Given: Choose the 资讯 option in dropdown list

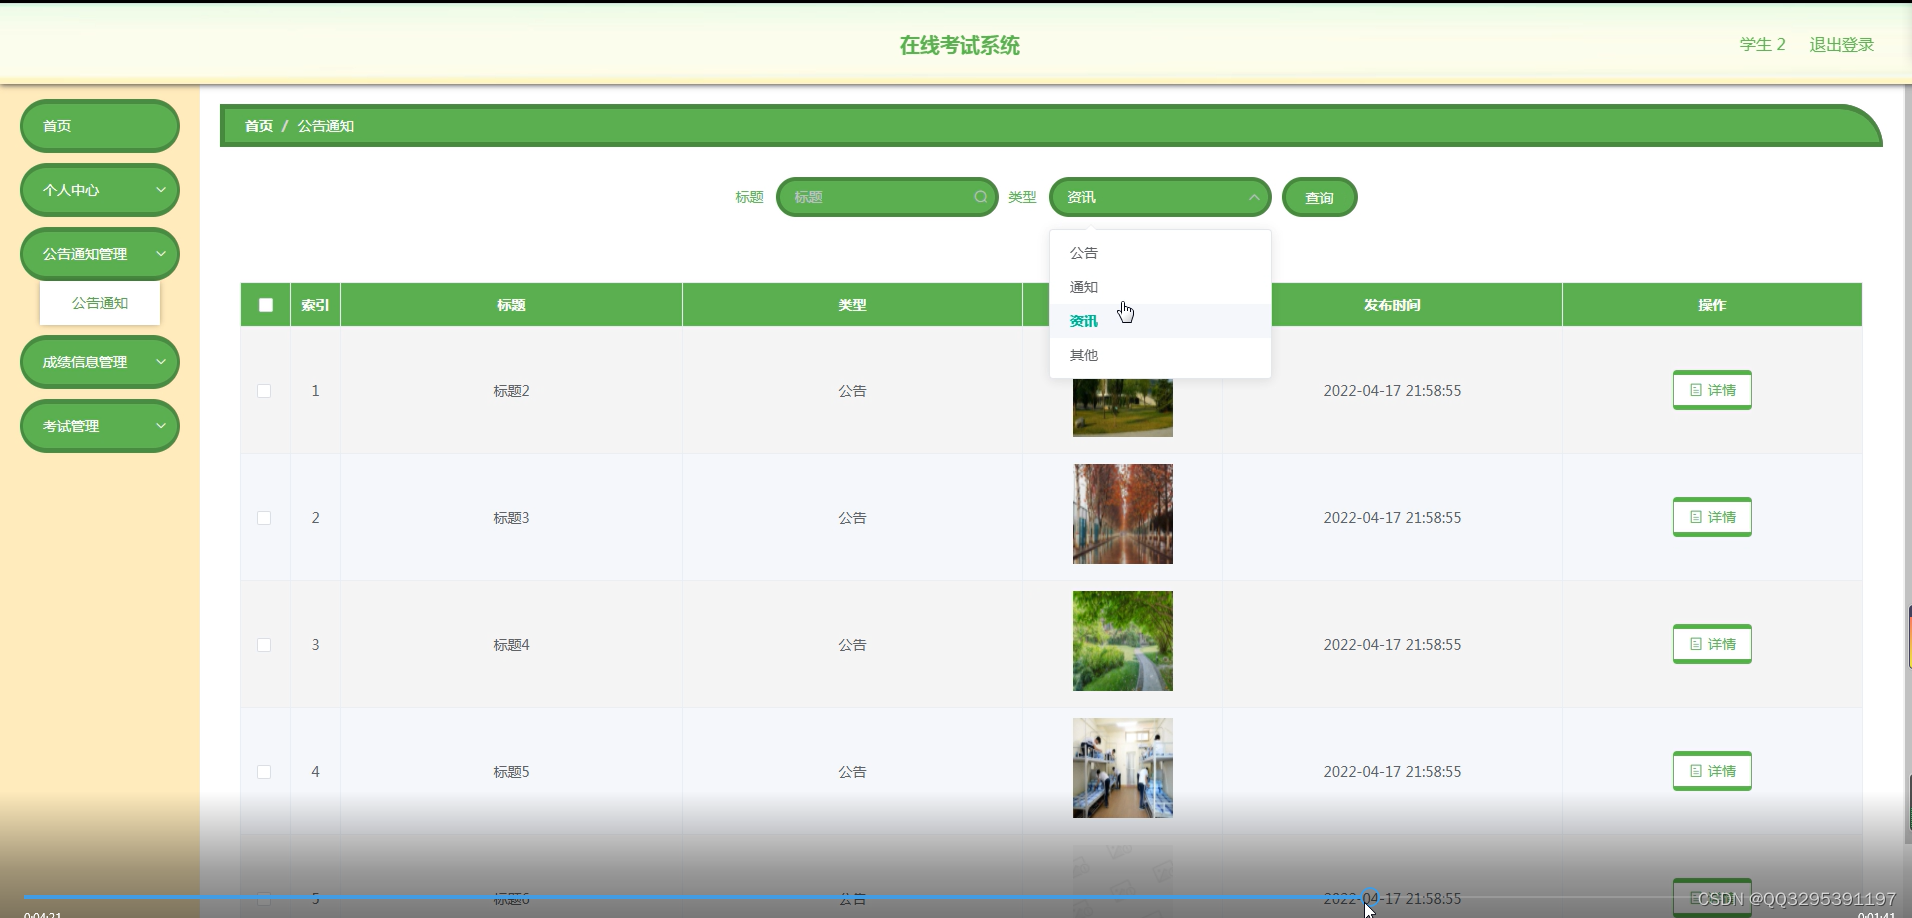Looking at the screenshot, I should (x=1160, y=321).
